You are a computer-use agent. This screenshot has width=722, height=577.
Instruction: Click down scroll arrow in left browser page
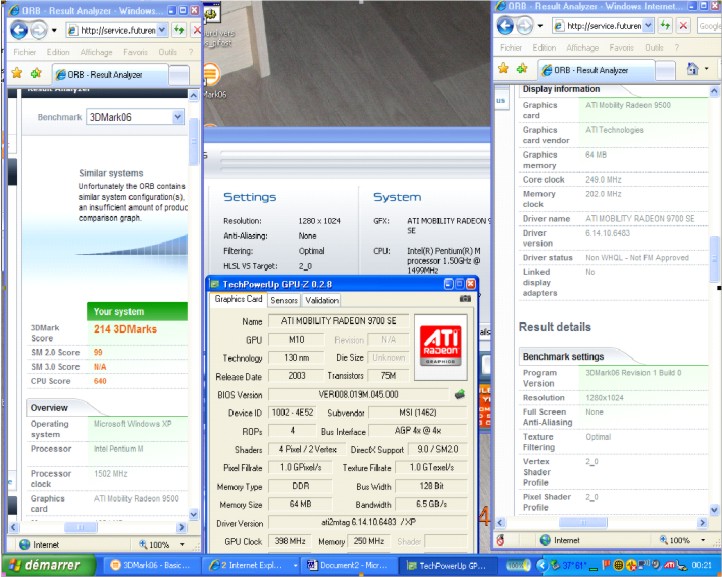(x=193, y=514)
